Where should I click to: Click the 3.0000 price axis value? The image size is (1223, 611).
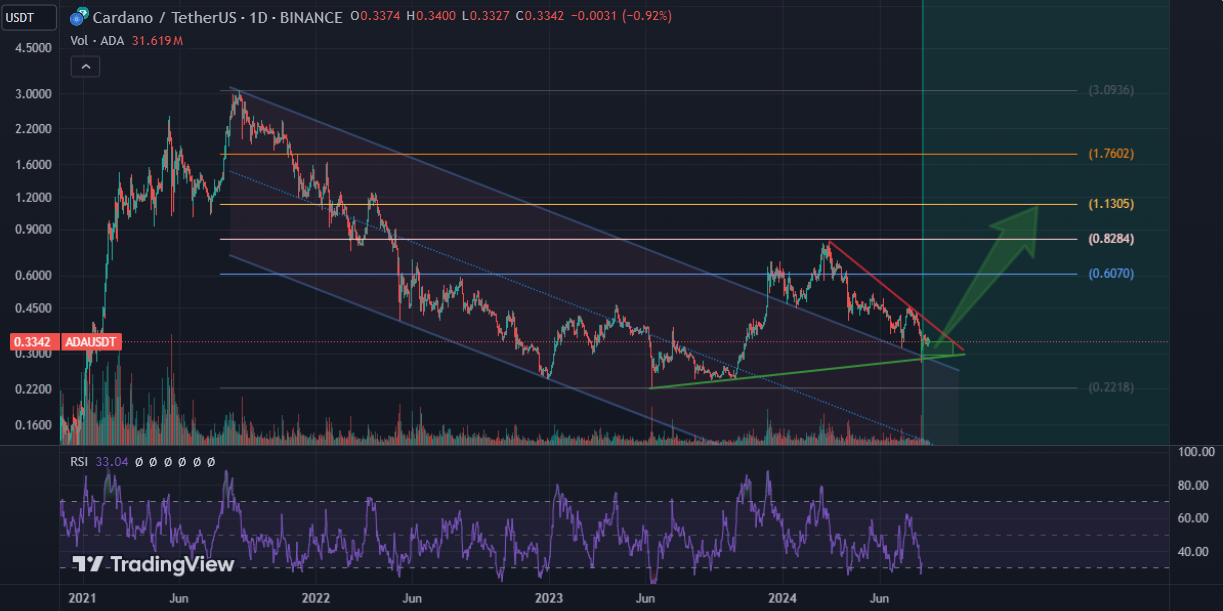34,94
